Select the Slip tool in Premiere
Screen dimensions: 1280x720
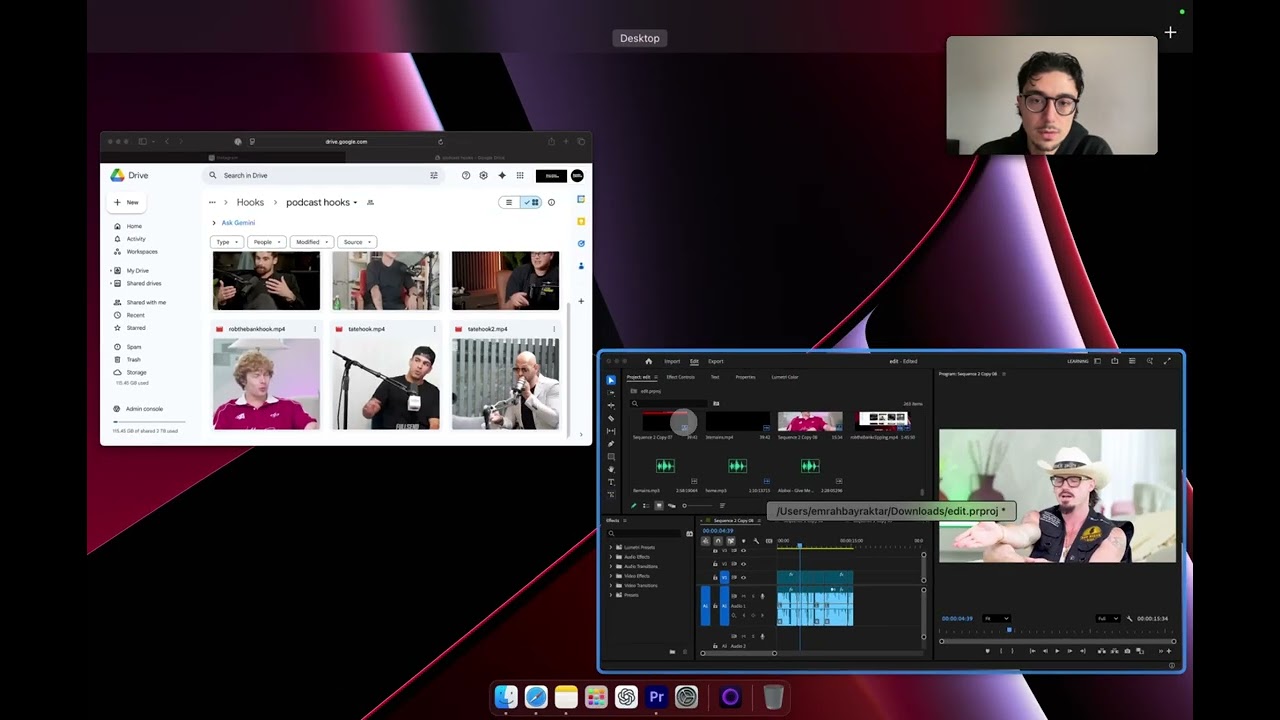pos(611,431)
